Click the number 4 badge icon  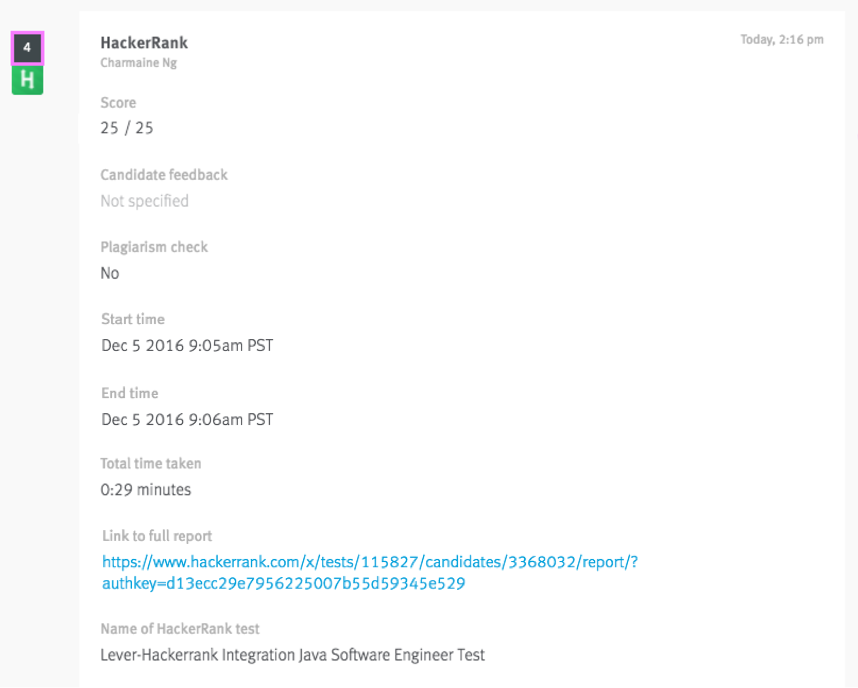(27, 48)
